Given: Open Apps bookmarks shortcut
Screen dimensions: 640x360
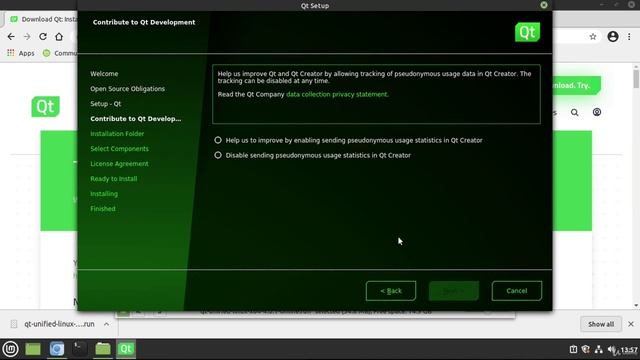Looking at the screenshot, I should (x=21, y=53).
